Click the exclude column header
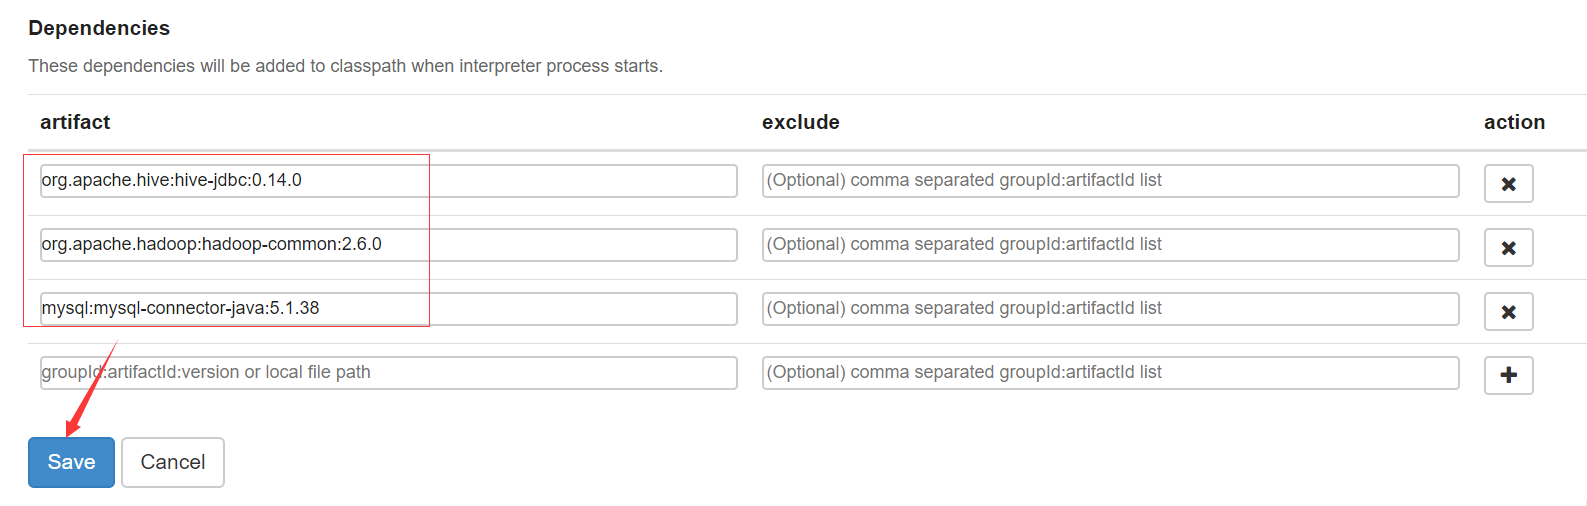 (x=800, y=122)
